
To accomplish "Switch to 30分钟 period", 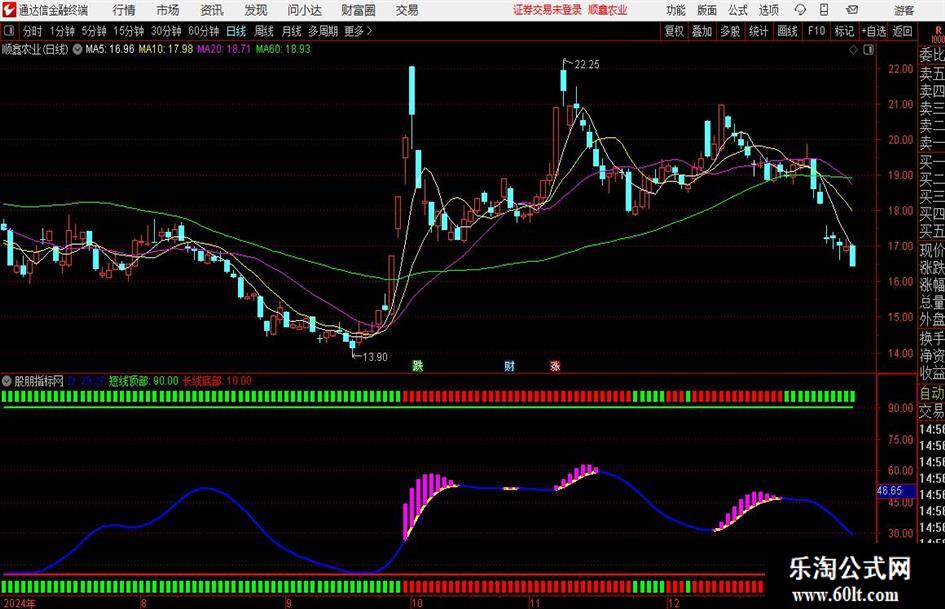I will point(166,31).
